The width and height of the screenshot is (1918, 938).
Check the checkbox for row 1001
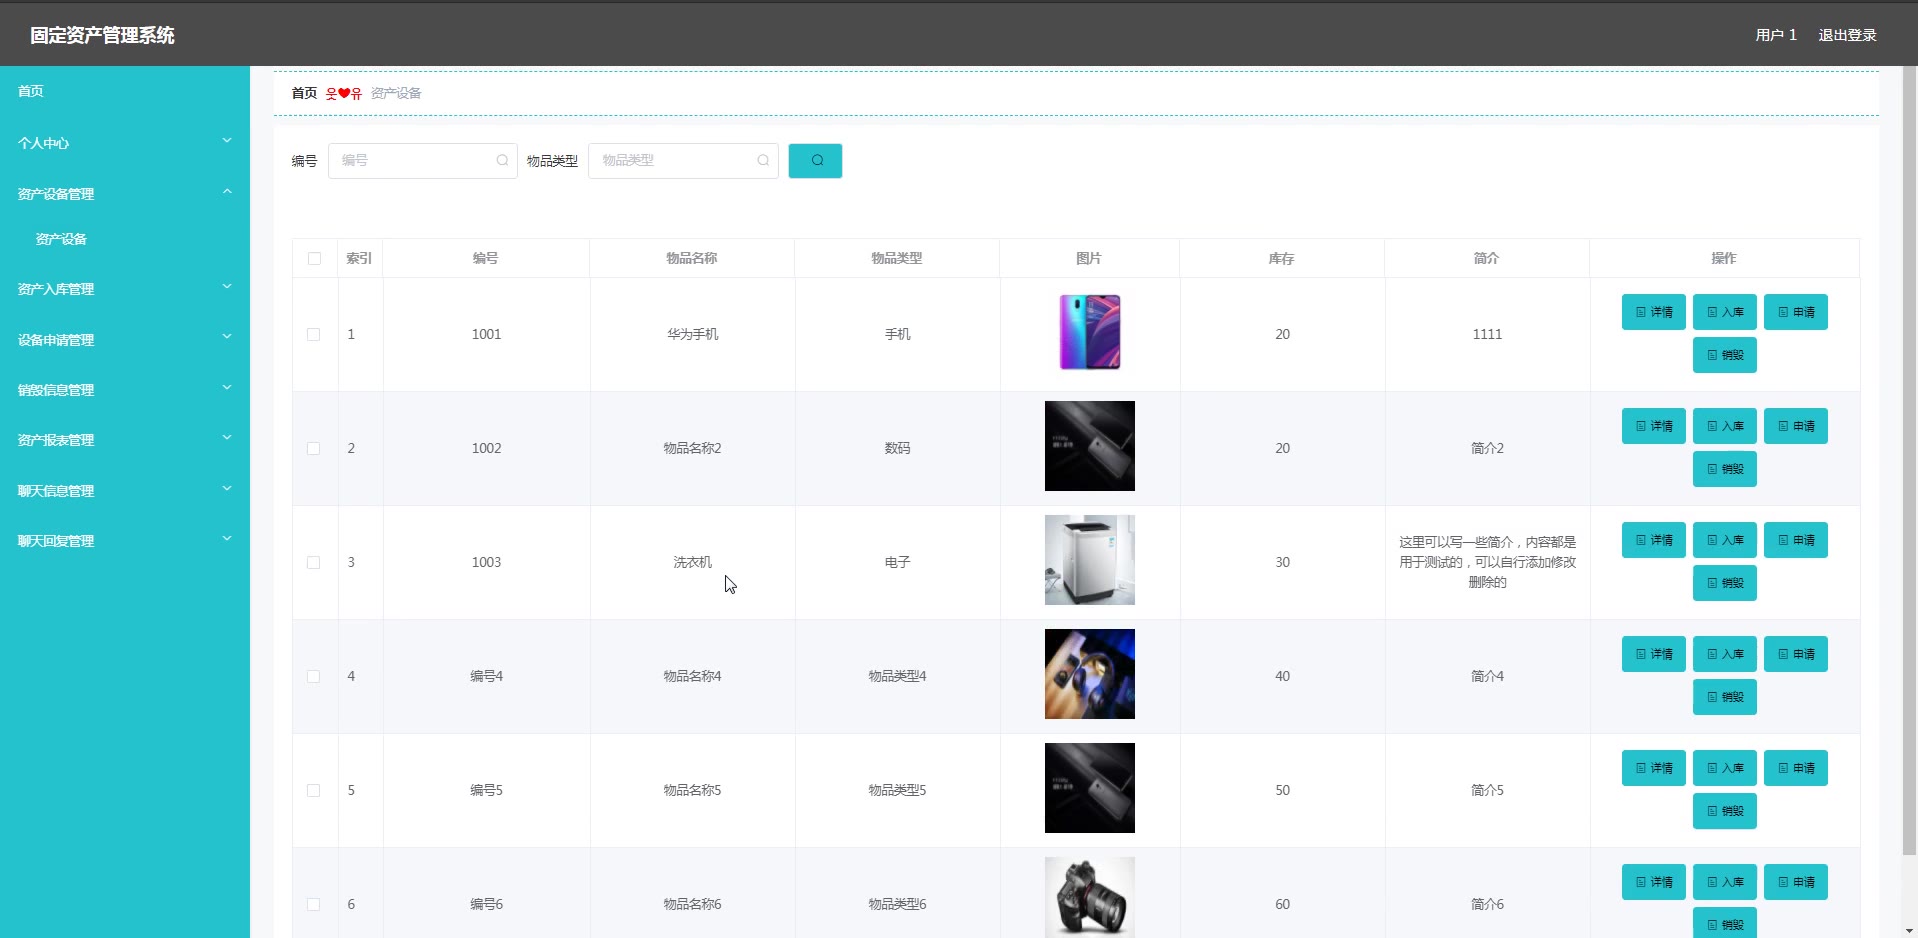[314, 335]
